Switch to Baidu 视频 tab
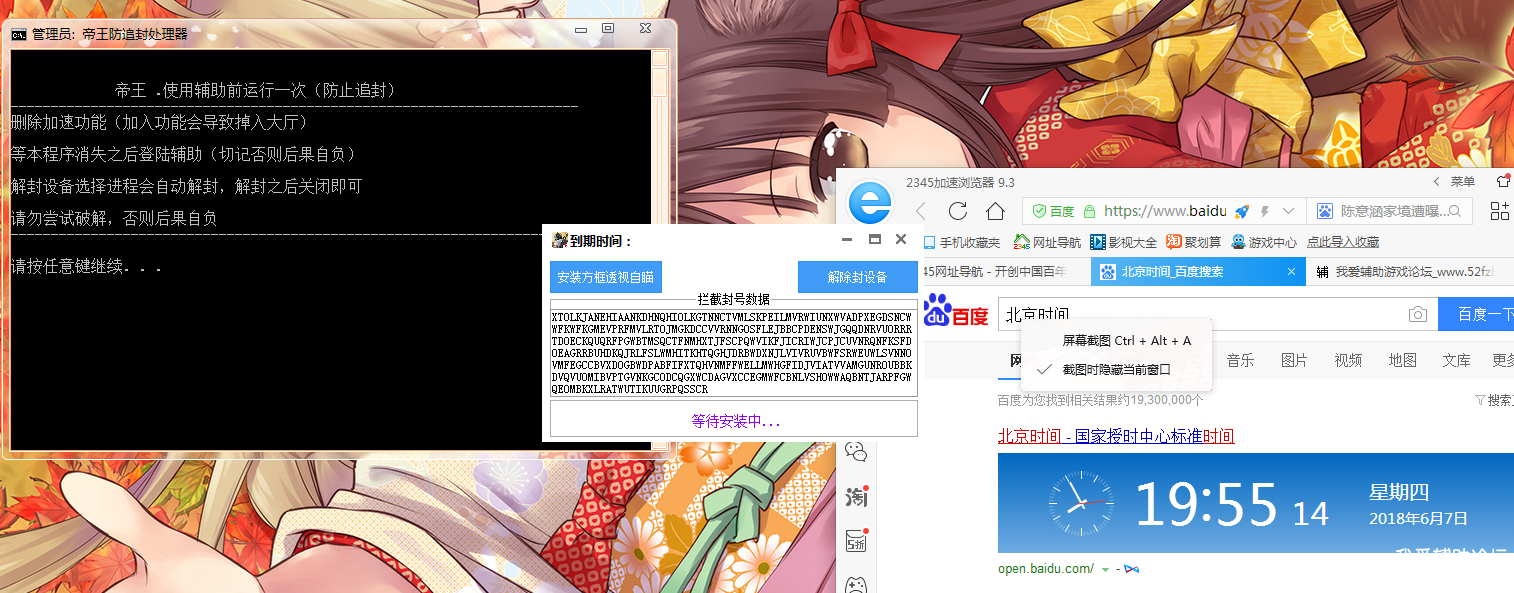 [1348, 360]
